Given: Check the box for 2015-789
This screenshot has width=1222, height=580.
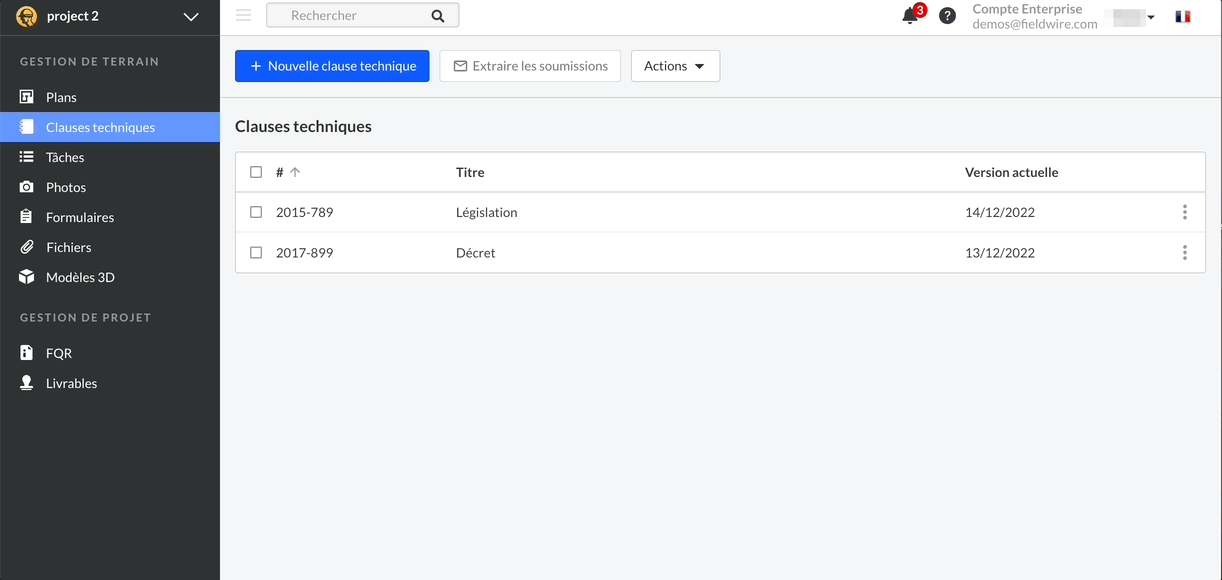Looking at the screenshot, I should click(256, 212).
